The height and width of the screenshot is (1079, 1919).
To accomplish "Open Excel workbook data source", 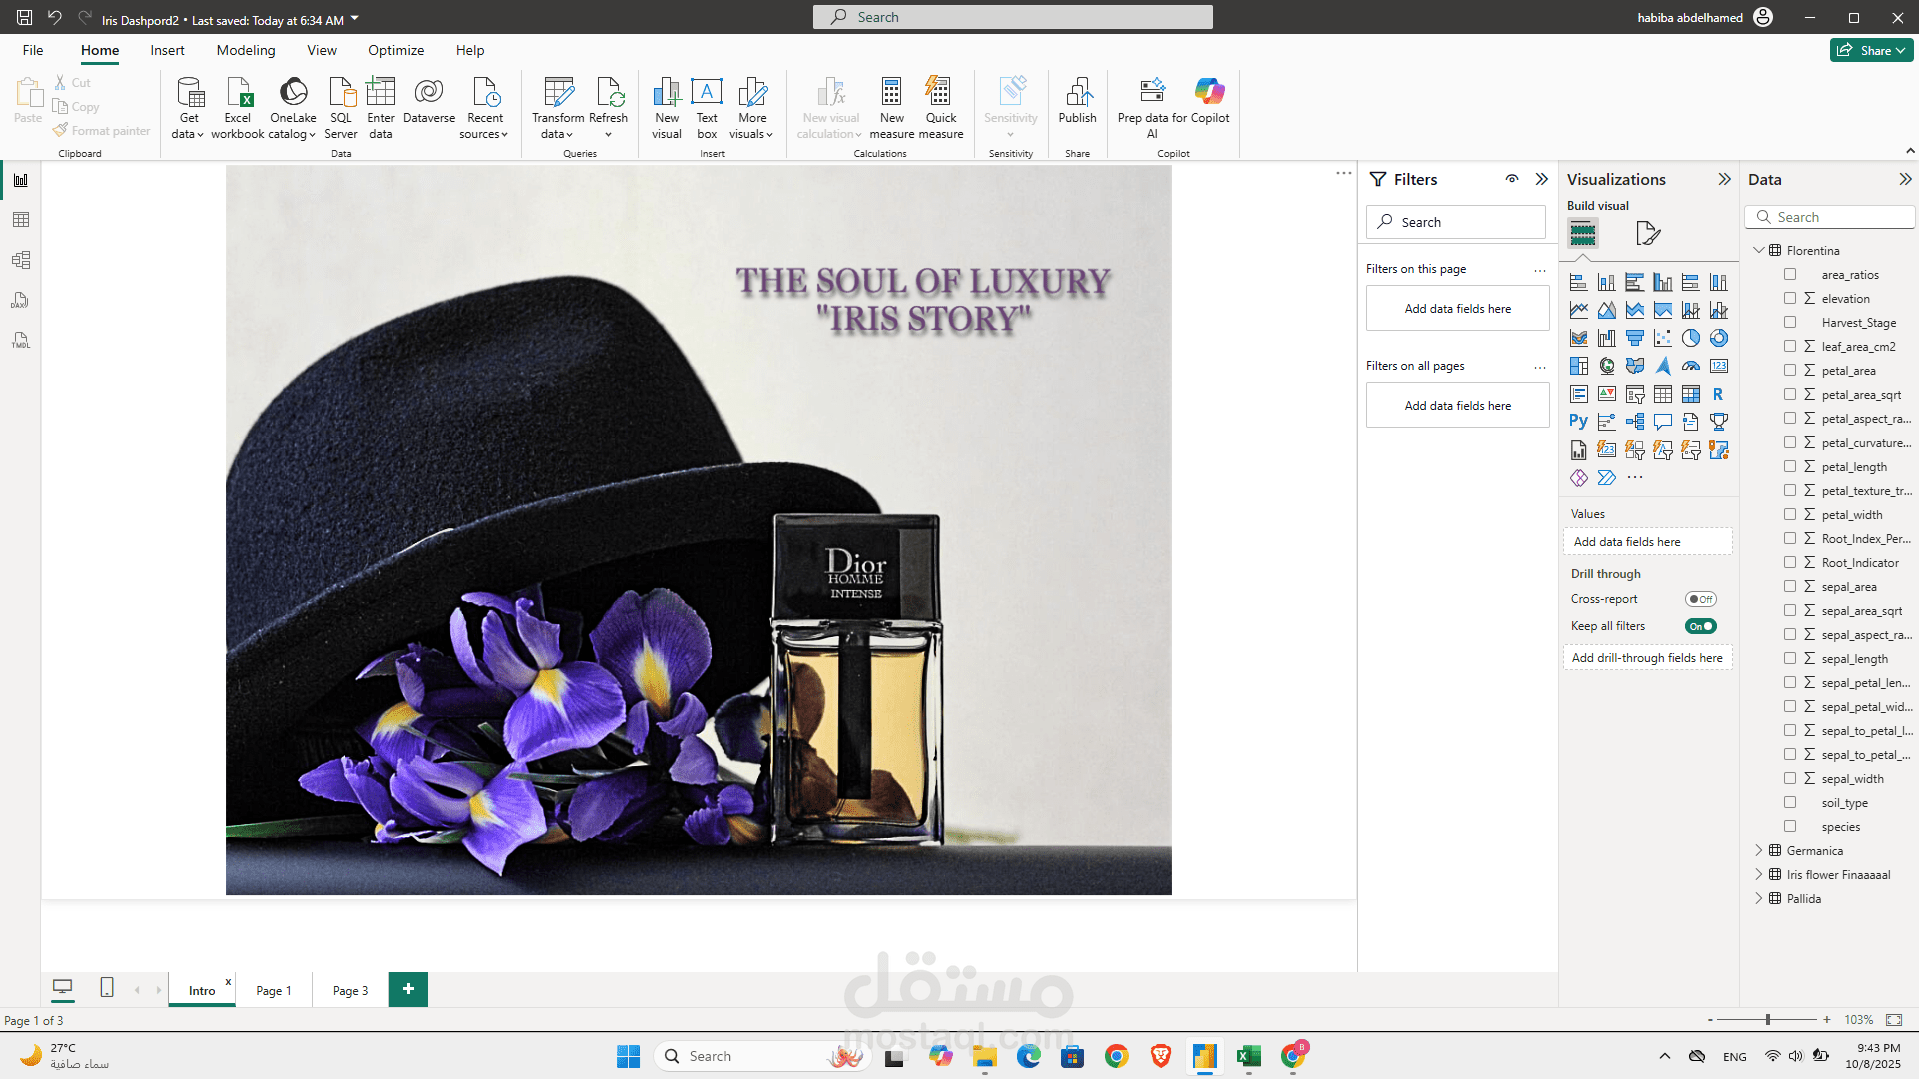I will pyautogui.click(x=238, y=108).
